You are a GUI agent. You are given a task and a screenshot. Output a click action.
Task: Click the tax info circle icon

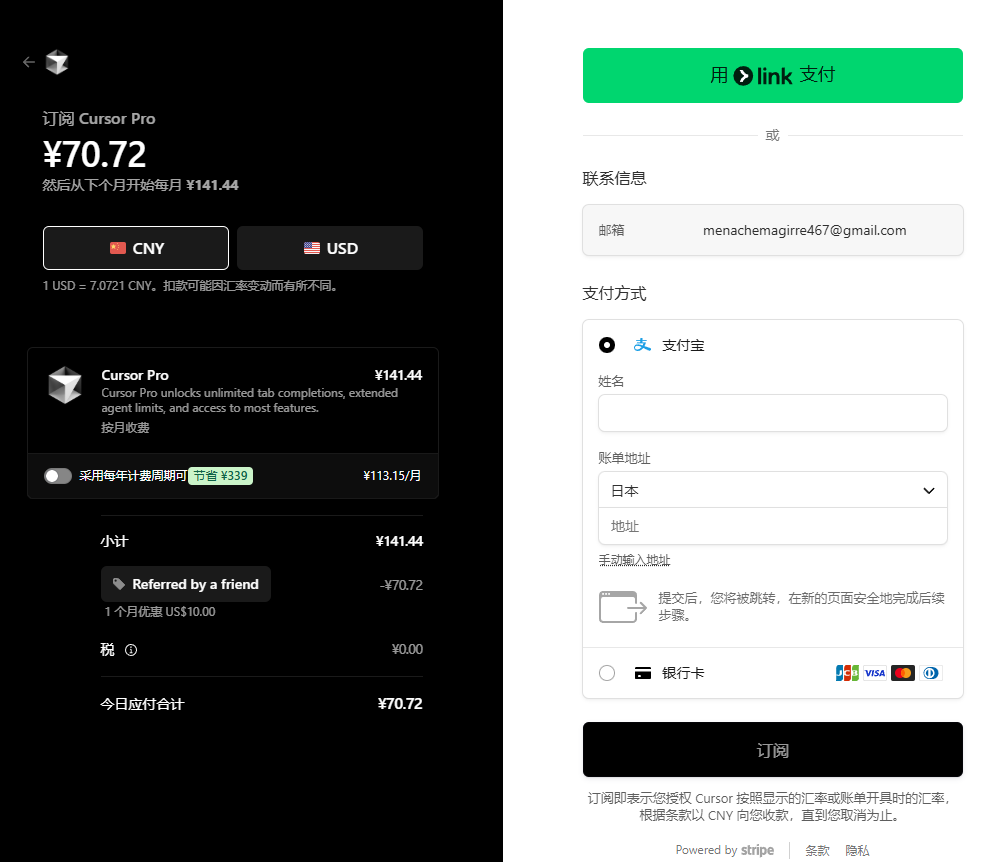pos(131,650)
